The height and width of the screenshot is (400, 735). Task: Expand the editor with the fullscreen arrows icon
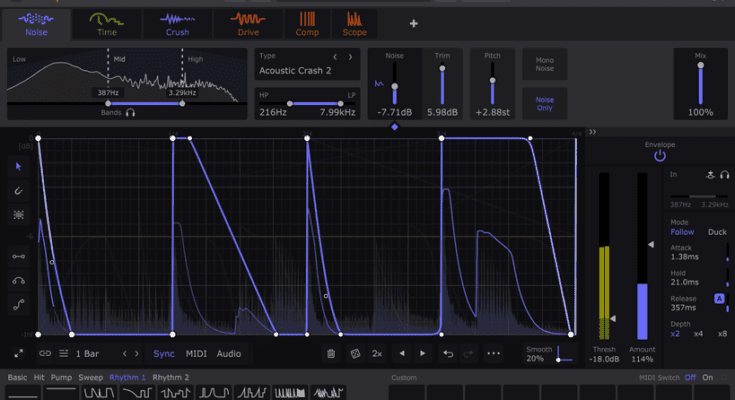(18, 353)
